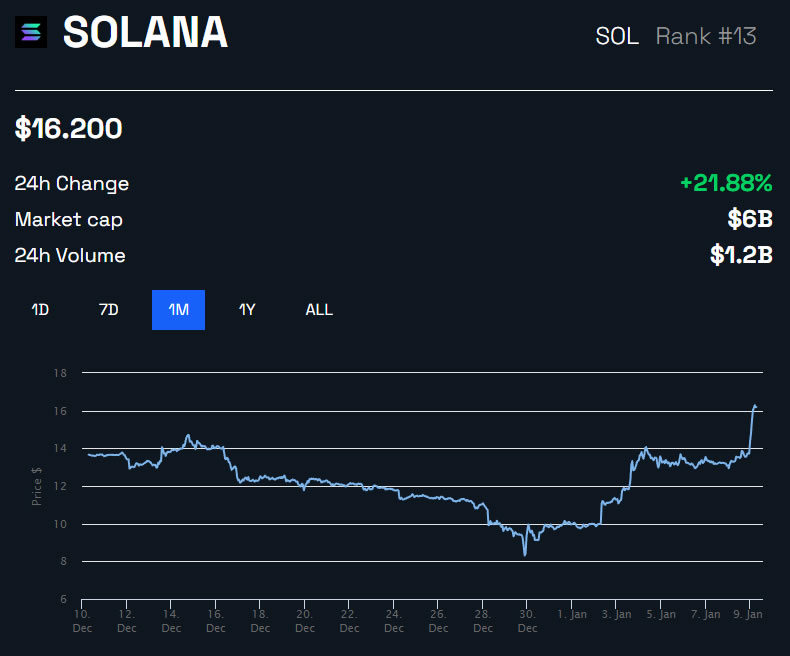This screenshot has height=656, width=790.
Task: Select the 1D time range tab
Action: [40, 309]
